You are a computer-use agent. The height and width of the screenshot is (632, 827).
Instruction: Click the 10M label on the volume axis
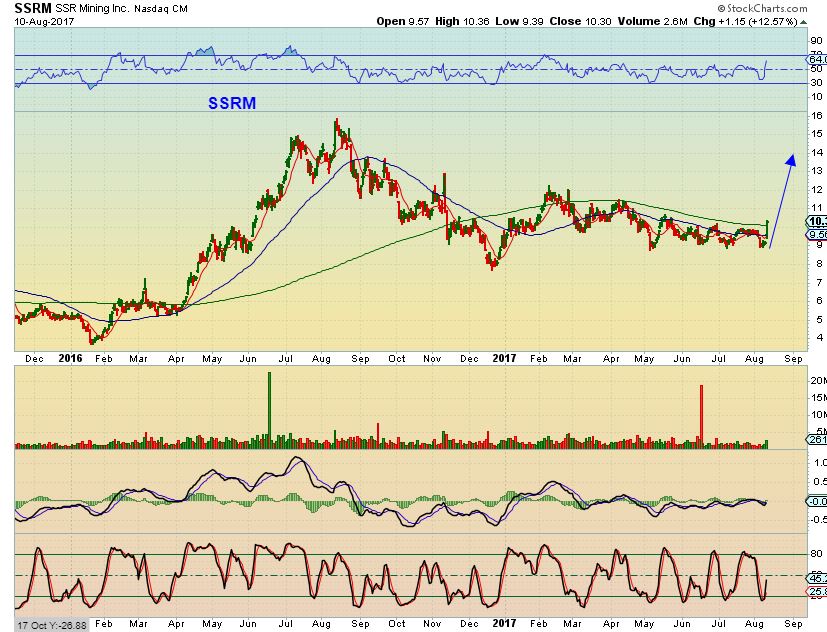(x=818, y=415)
